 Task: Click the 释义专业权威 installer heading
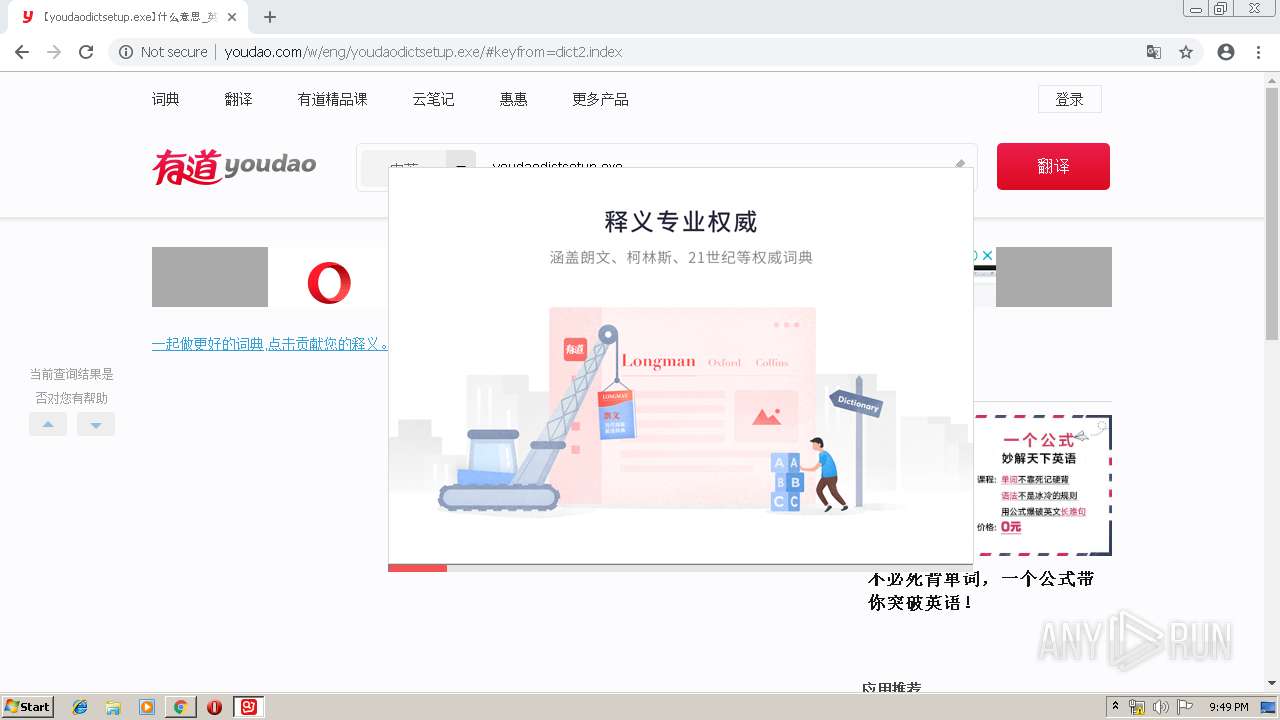[681, 222]
